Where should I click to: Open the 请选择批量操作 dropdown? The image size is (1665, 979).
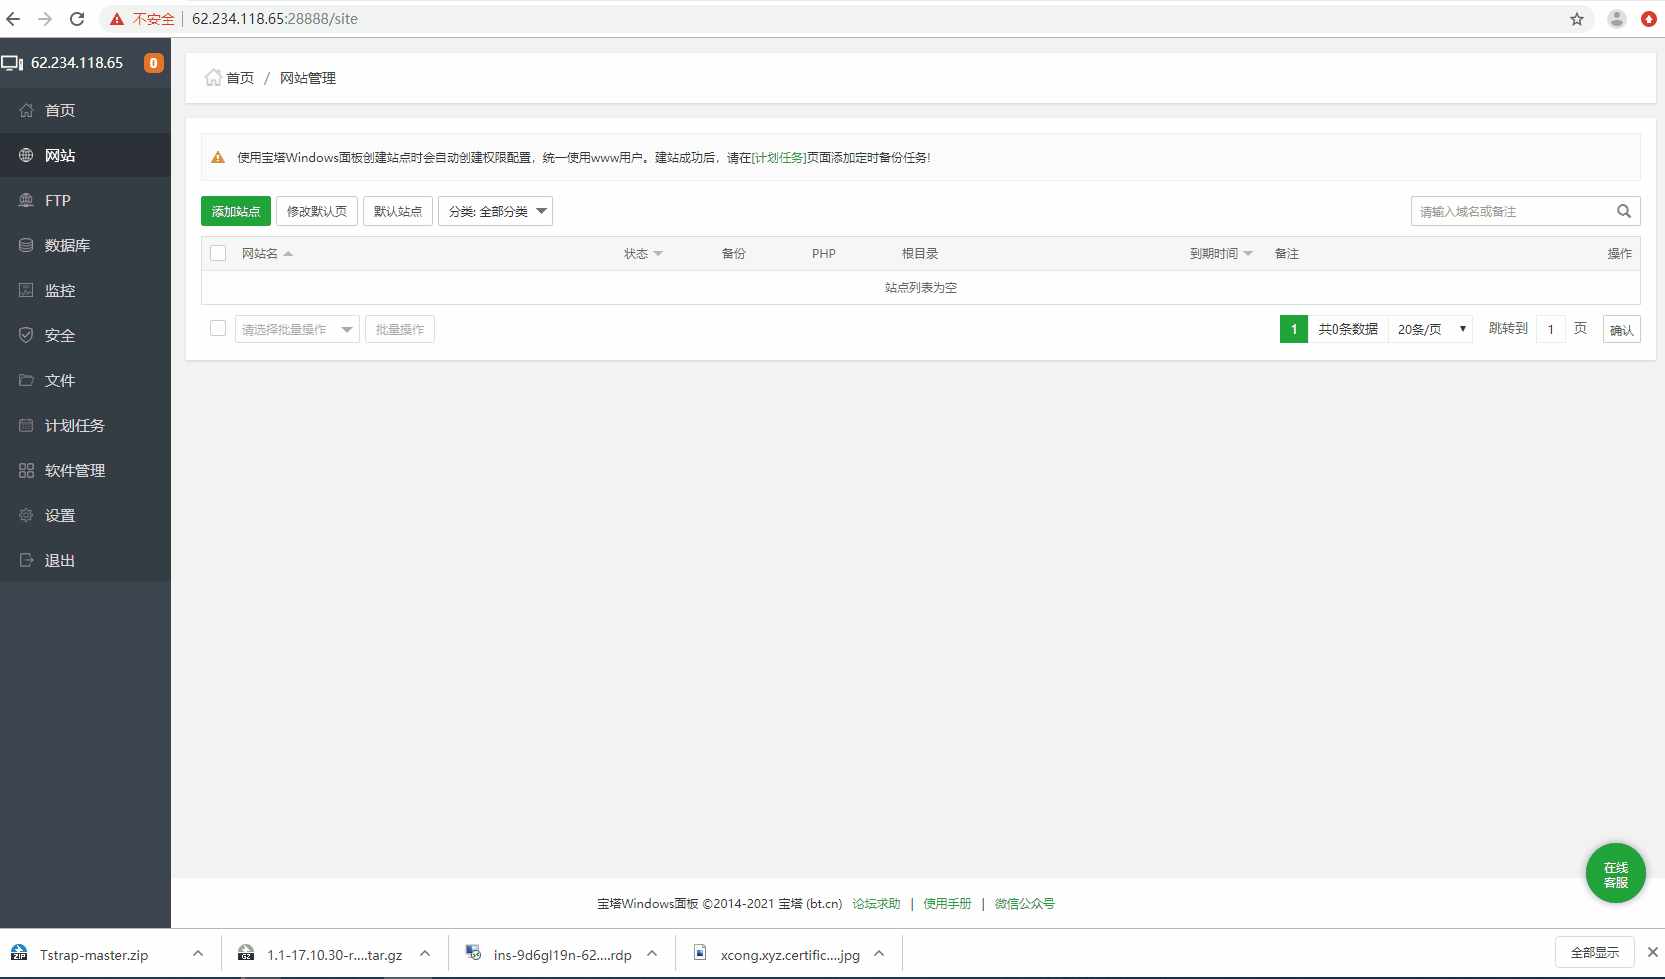coord(297,329)
